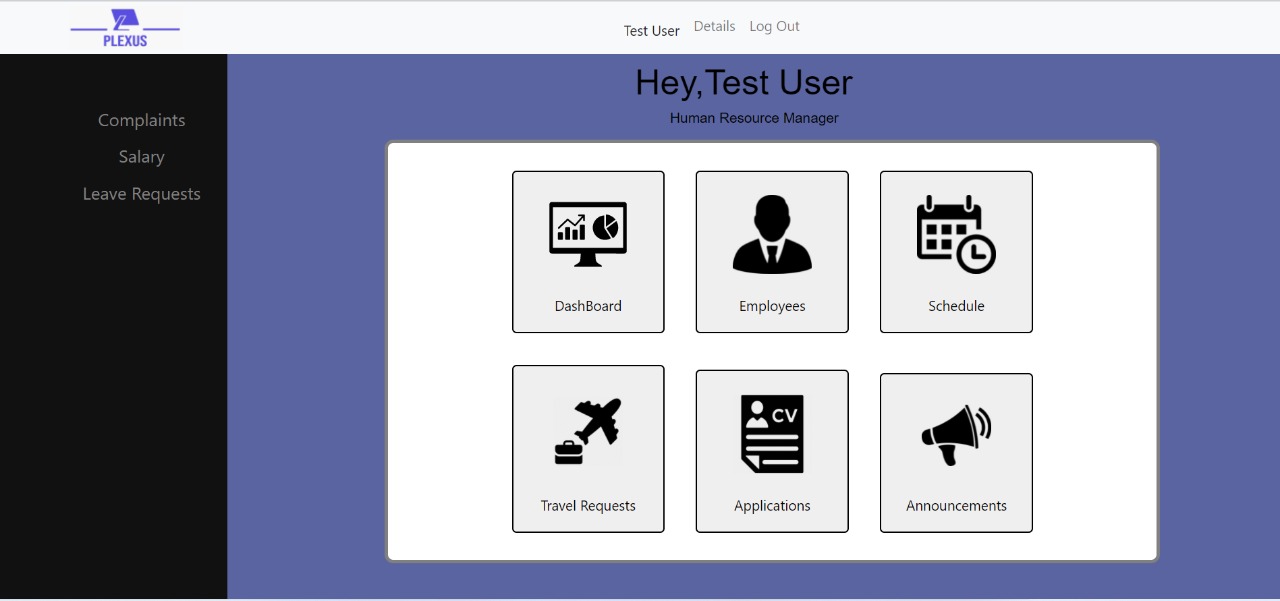
Task: Click the Applications card
Action: [x=772, y=451]
